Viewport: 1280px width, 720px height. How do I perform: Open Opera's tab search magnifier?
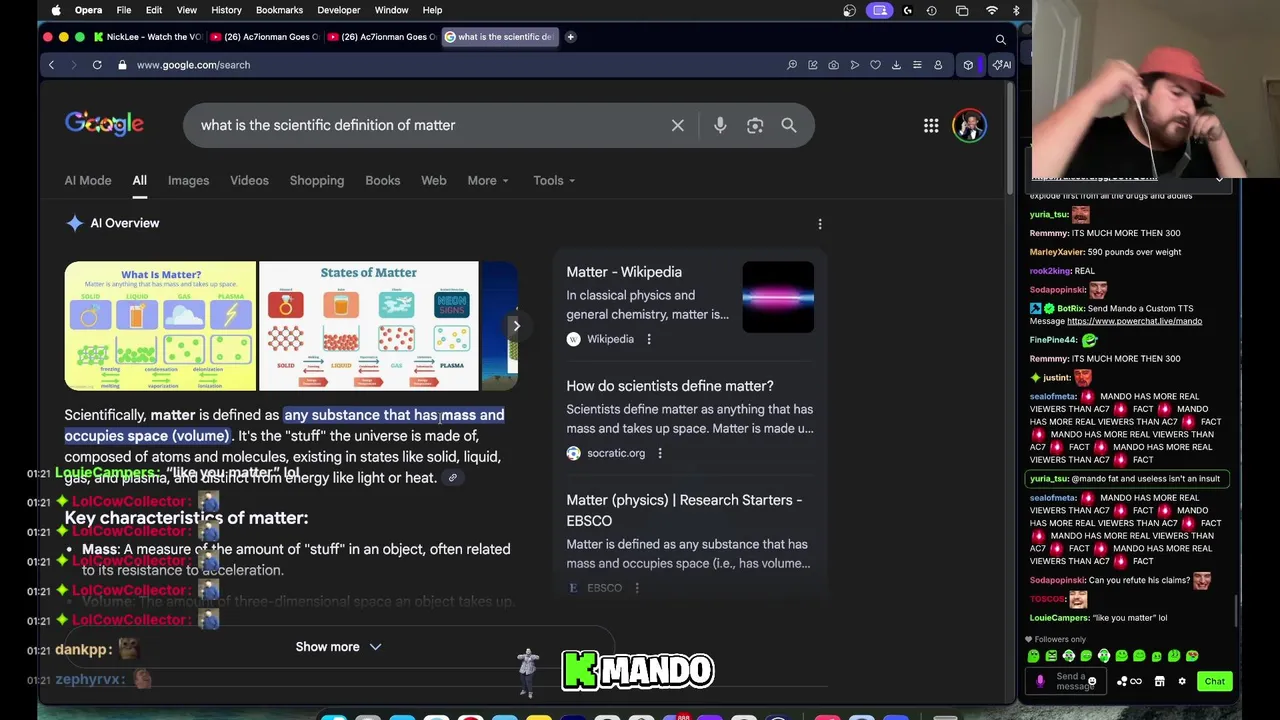1000,39
